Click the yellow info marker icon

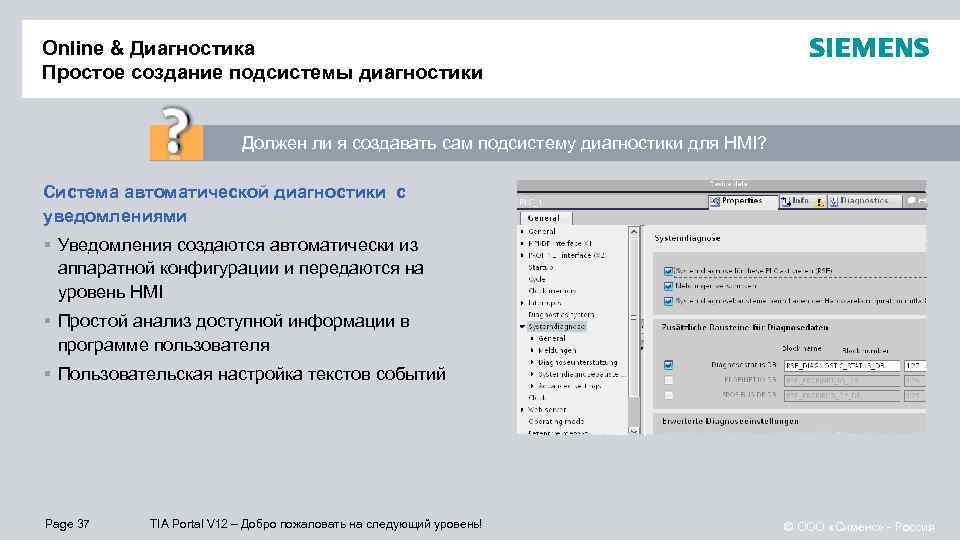tap(819, 202)
